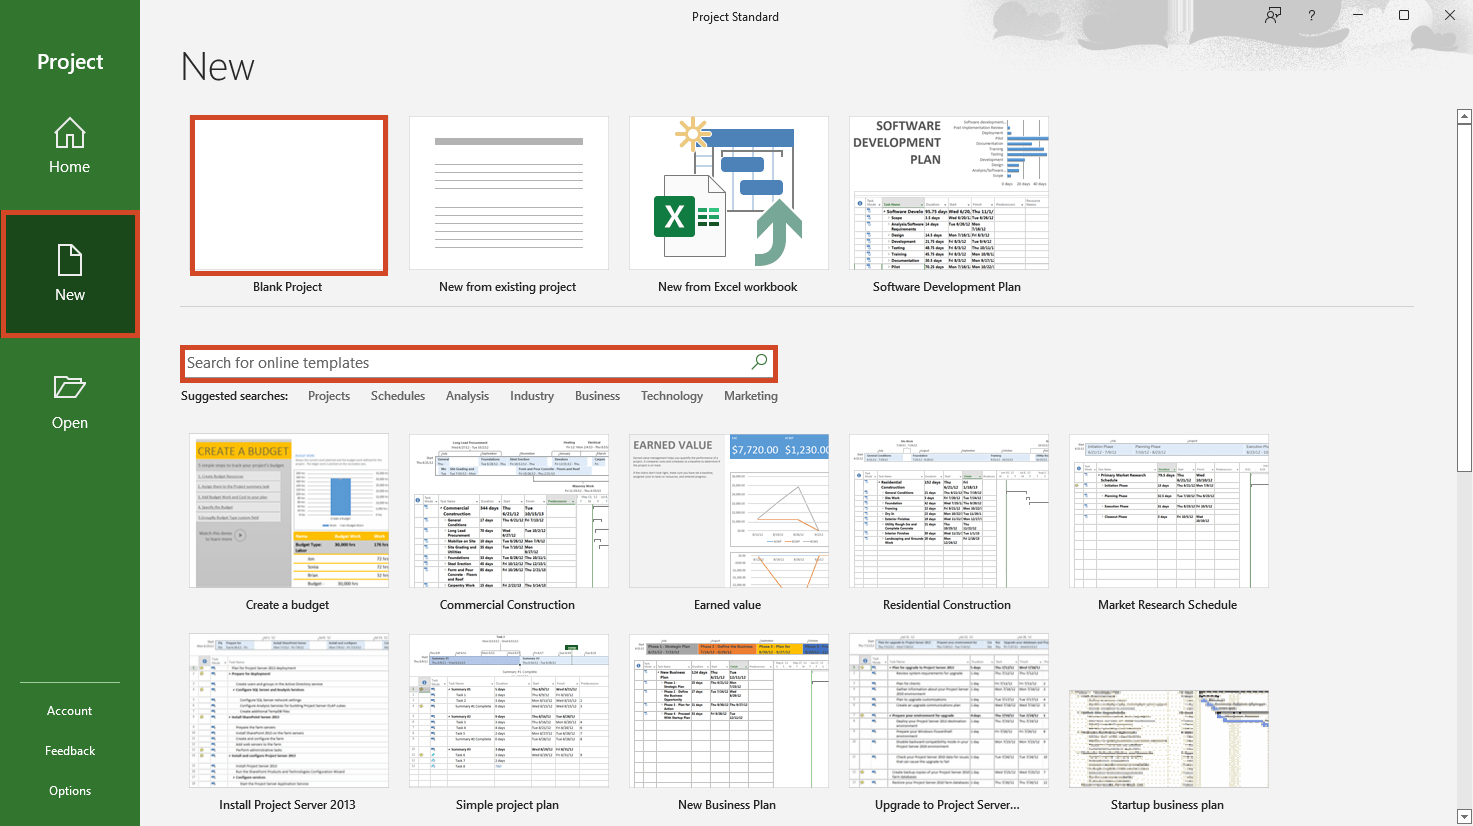Open the Earned value template
Screen dimensions: 1473x826
point(728,511)
